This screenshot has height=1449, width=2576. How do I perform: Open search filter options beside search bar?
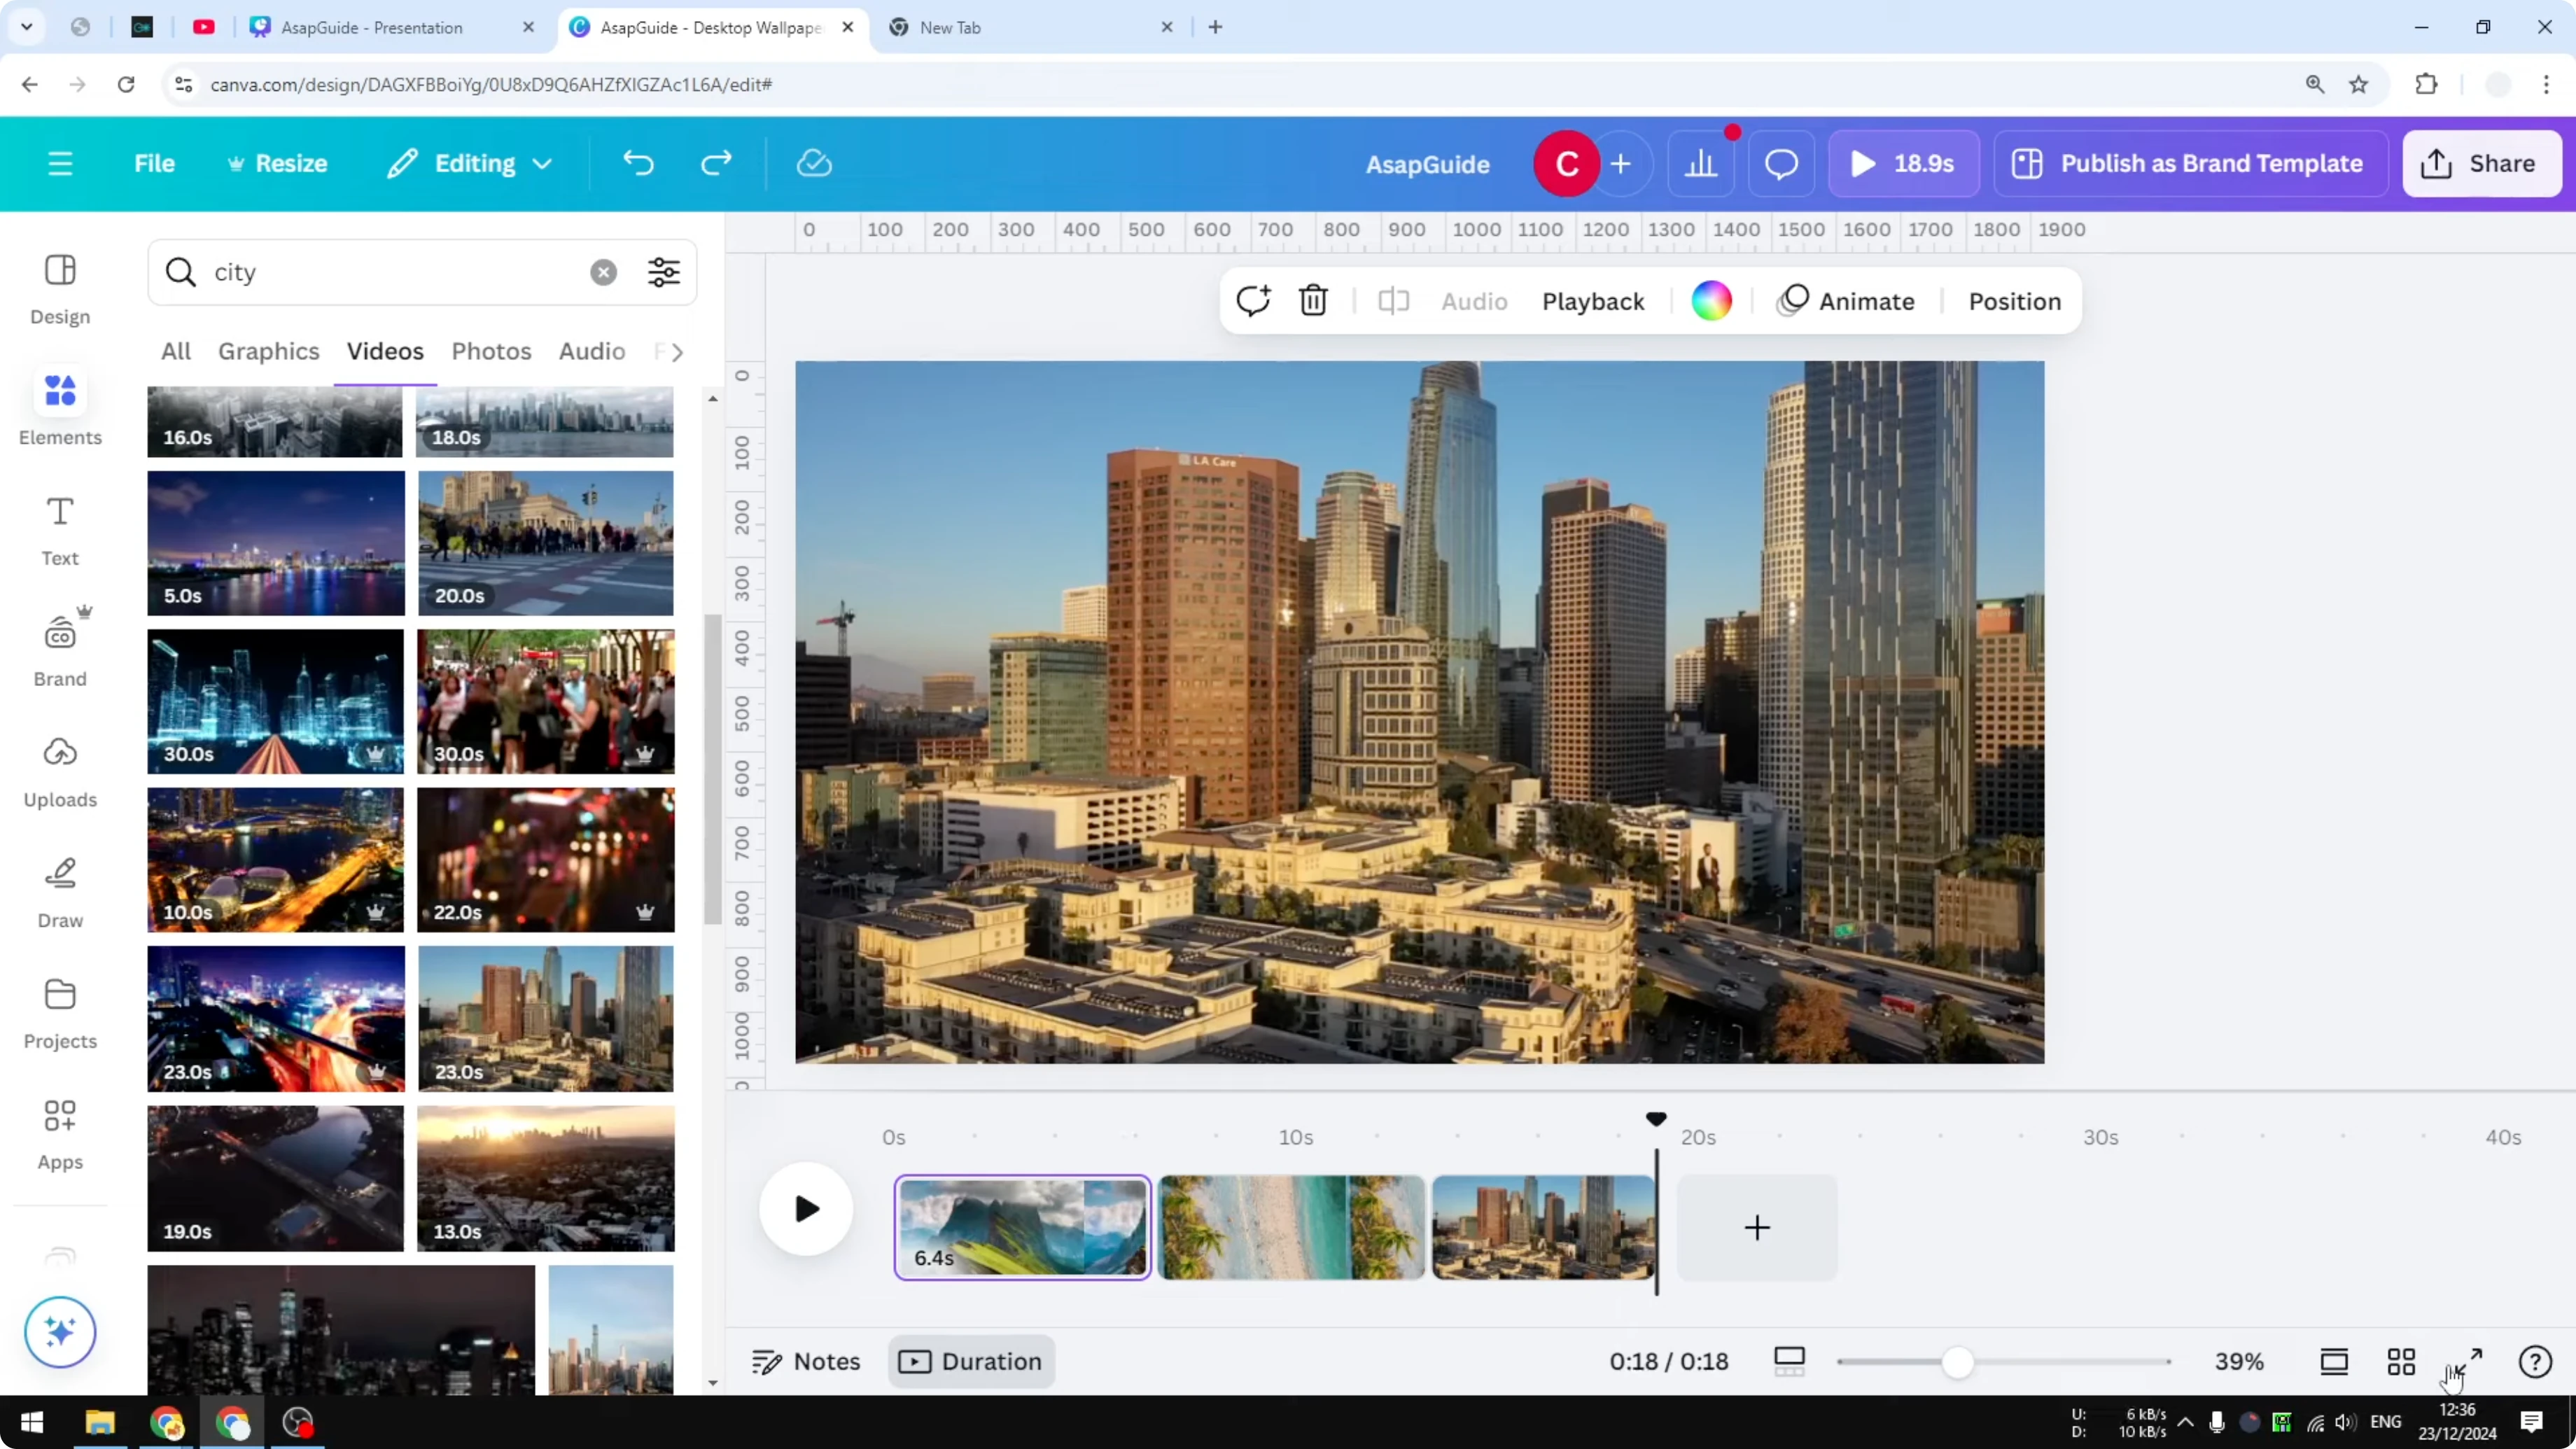tap(663, 272)
